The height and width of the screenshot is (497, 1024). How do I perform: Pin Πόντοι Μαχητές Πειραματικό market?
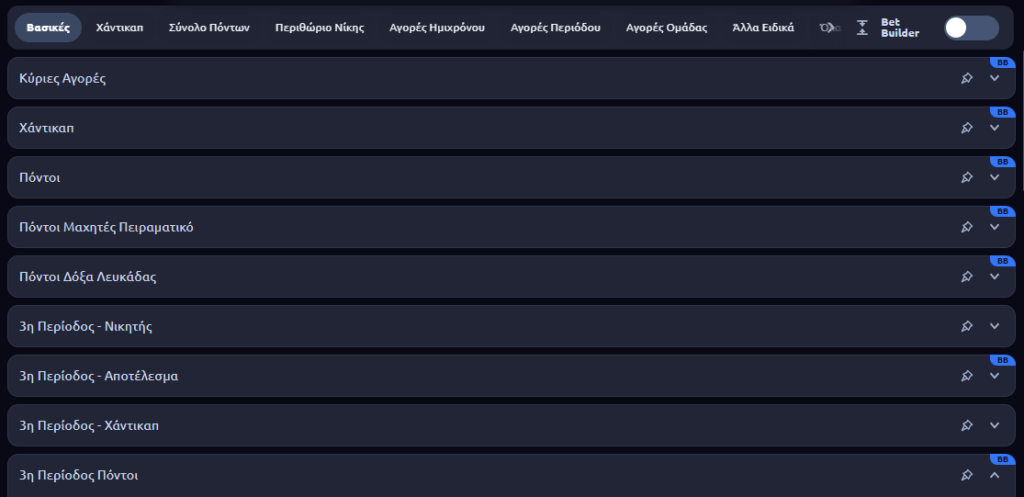(x=967, y=227)
